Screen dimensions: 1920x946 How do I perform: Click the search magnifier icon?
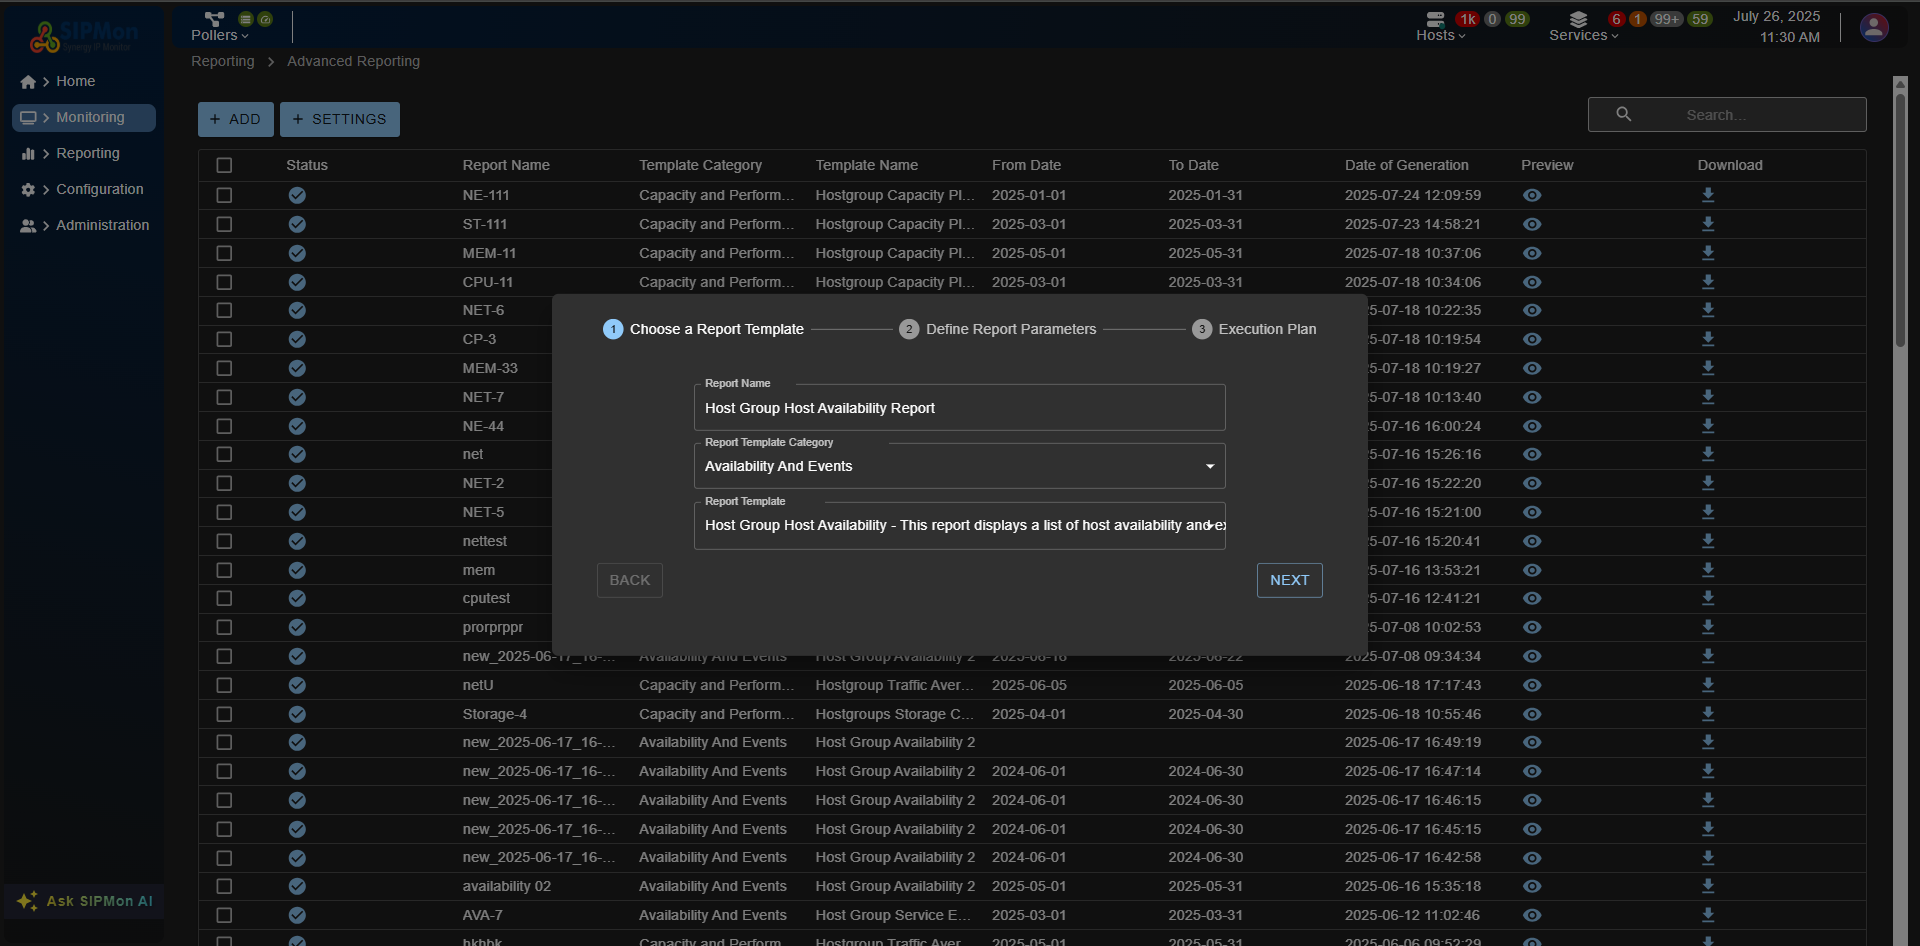tap(1623, 114)
